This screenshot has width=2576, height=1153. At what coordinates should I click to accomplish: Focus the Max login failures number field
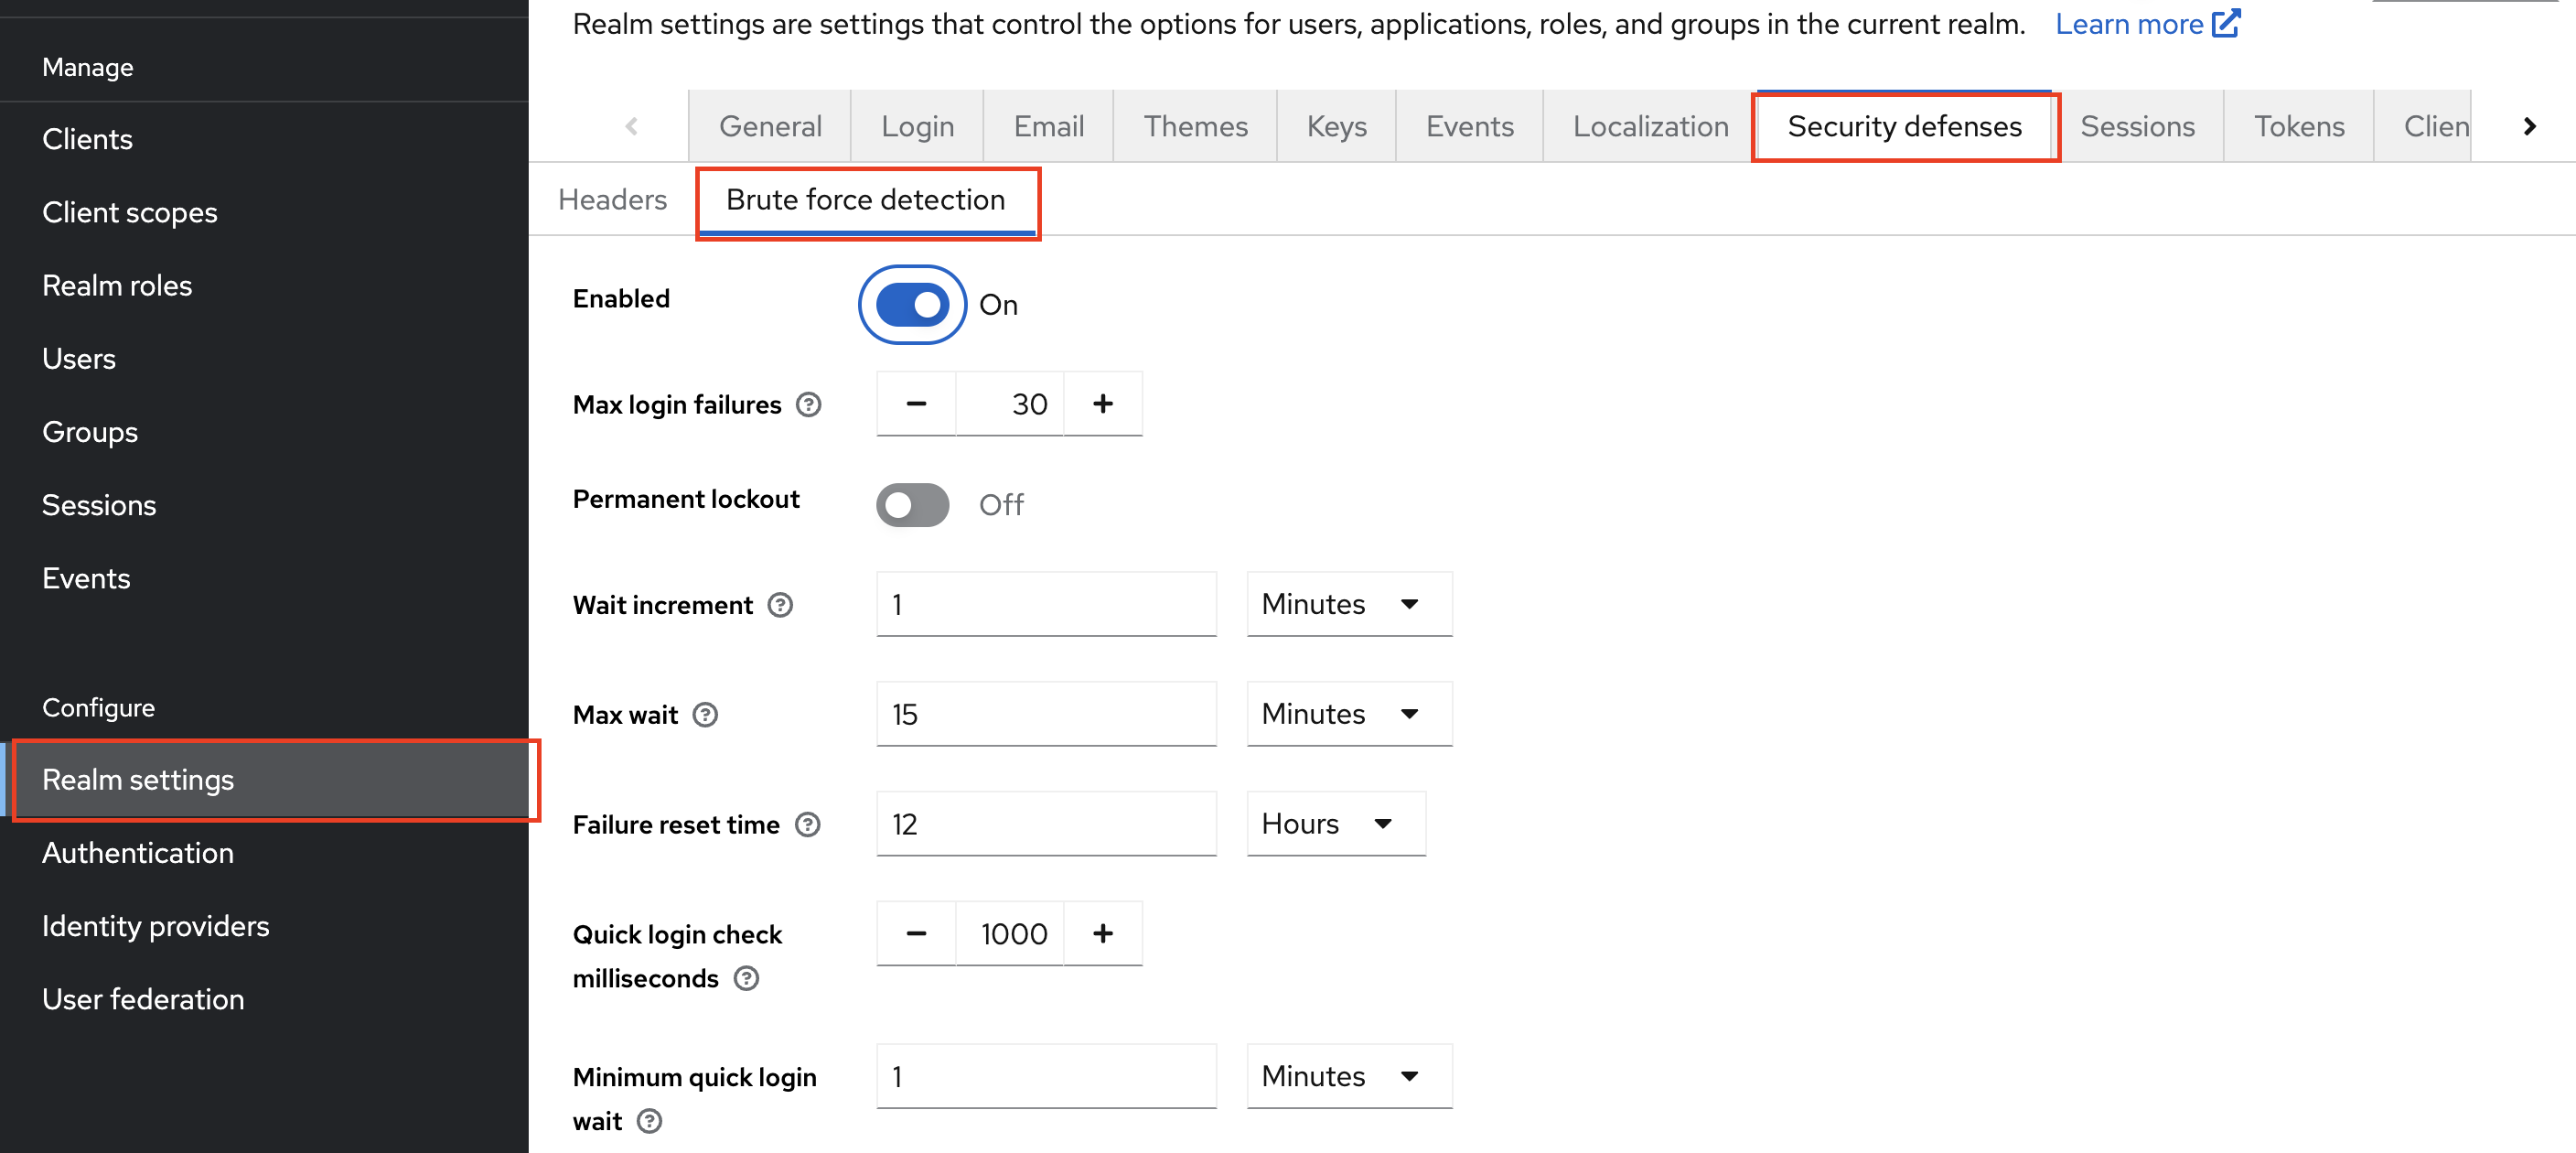1009,403
